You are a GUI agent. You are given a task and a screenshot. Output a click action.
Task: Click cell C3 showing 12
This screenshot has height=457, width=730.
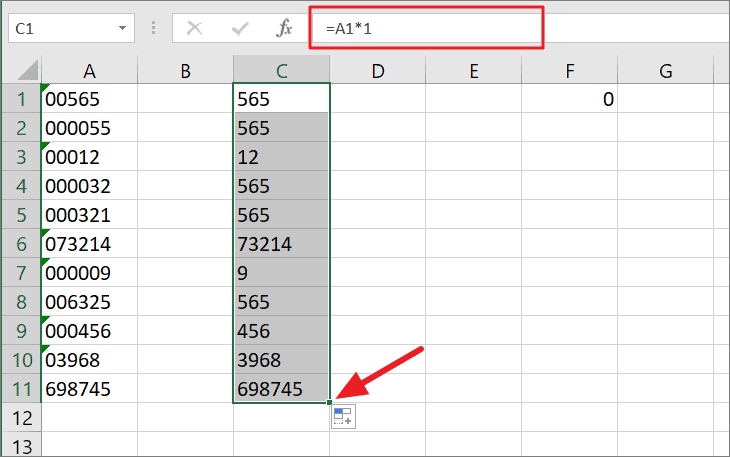[x=282, y=156]
